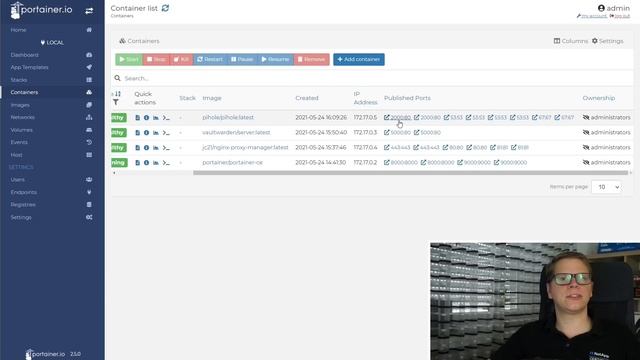640x360 pixels.
Task: Open inspect icon for portainer-ce container
Action: coord(147,162)
